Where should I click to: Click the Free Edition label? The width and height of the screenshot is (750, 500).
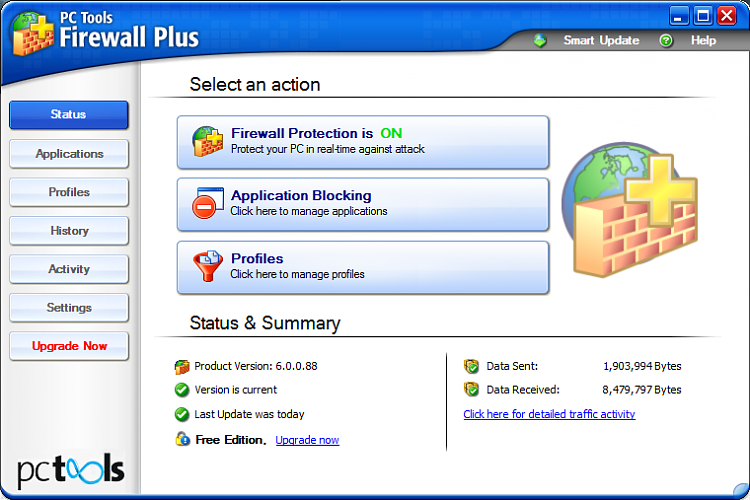point(231,440)
